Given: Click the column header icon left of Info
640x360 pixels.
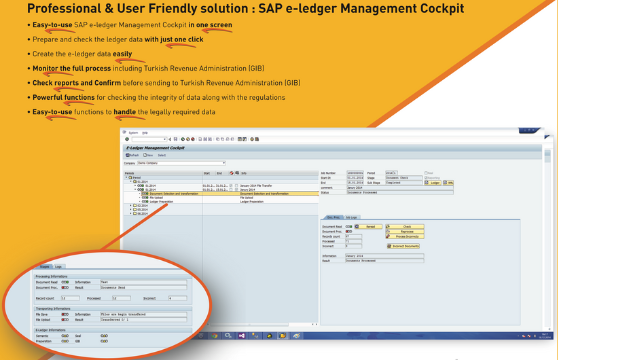Looking at the screenshot, I should click(237, 173).
